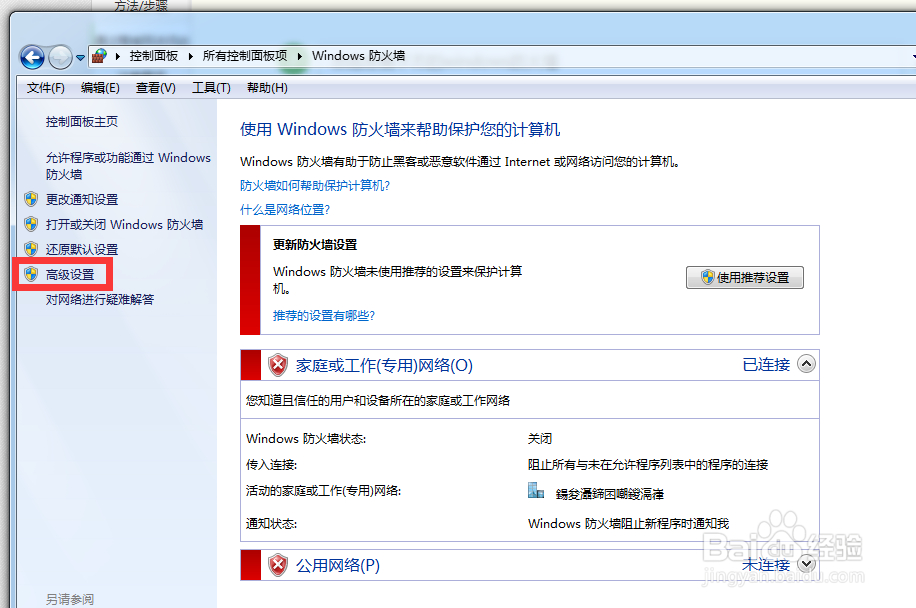
Task: Open 防火墙如何帮助保护计算机 help link
Action: tap(315, 185)
